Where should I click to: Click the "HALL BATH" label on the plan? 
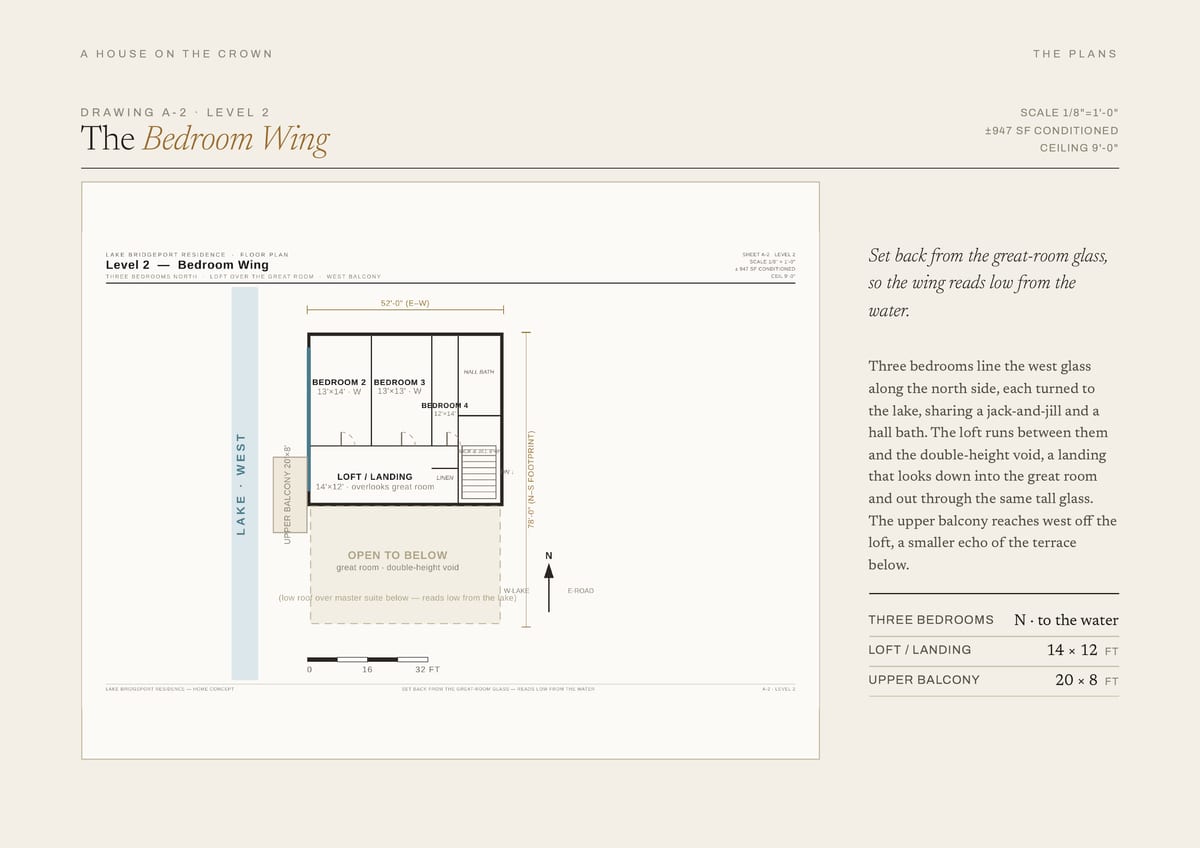pyautogui.click(x=479, y=372)
